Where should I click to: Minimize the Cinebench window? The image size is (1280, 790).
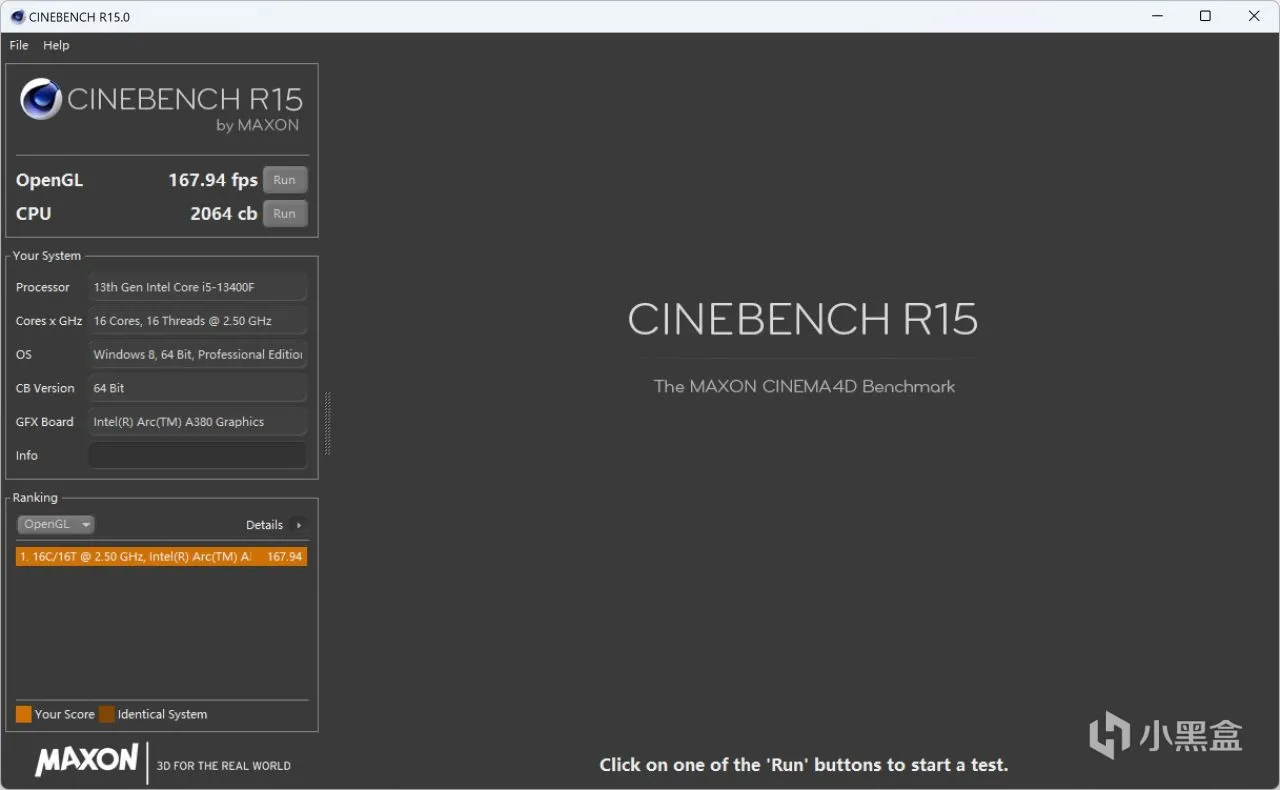(1157, 16)
